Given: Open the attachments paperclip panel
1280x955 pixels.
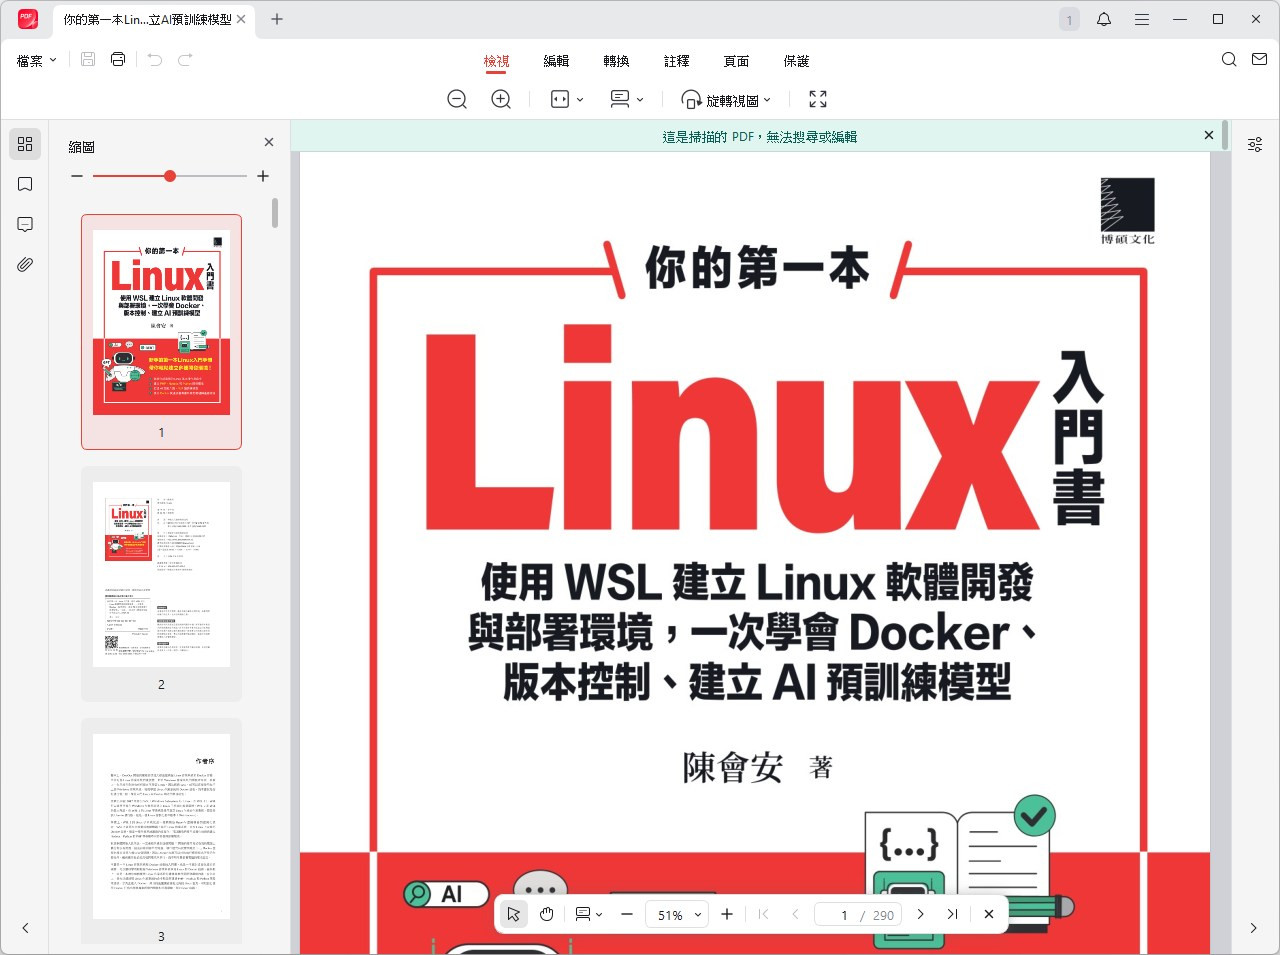Looking at the screenshot, I should click(25, 264).
